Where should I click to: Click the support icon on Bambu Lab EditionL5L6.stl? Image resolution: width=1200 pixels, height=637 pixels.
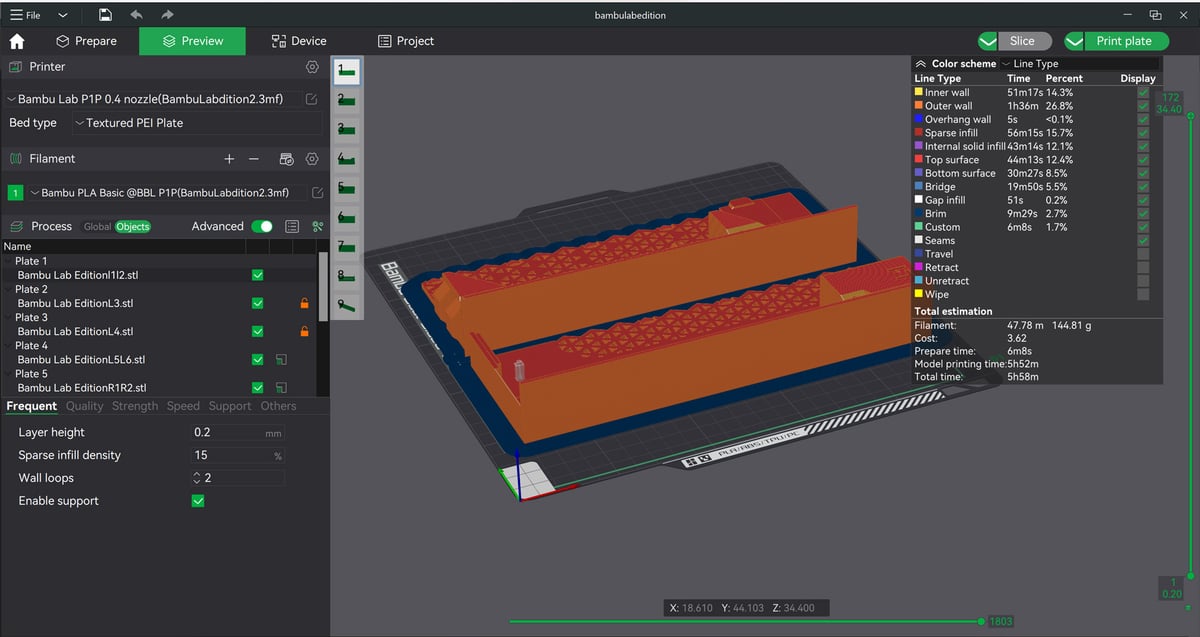[x=281, y=360]
